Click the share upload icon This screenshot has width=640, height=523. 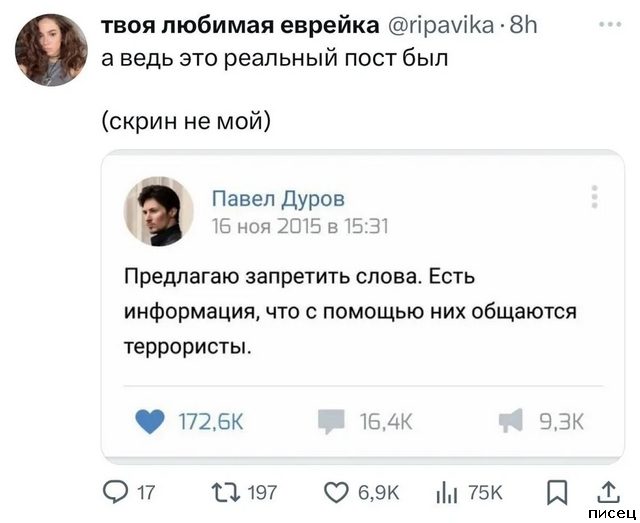[x=609, y=490]
